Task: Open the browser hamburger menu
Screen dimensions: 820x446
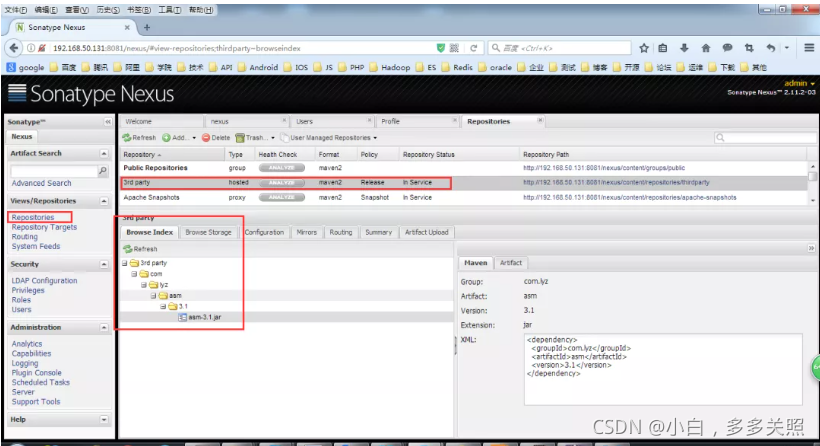Action: tap(809, 48)
